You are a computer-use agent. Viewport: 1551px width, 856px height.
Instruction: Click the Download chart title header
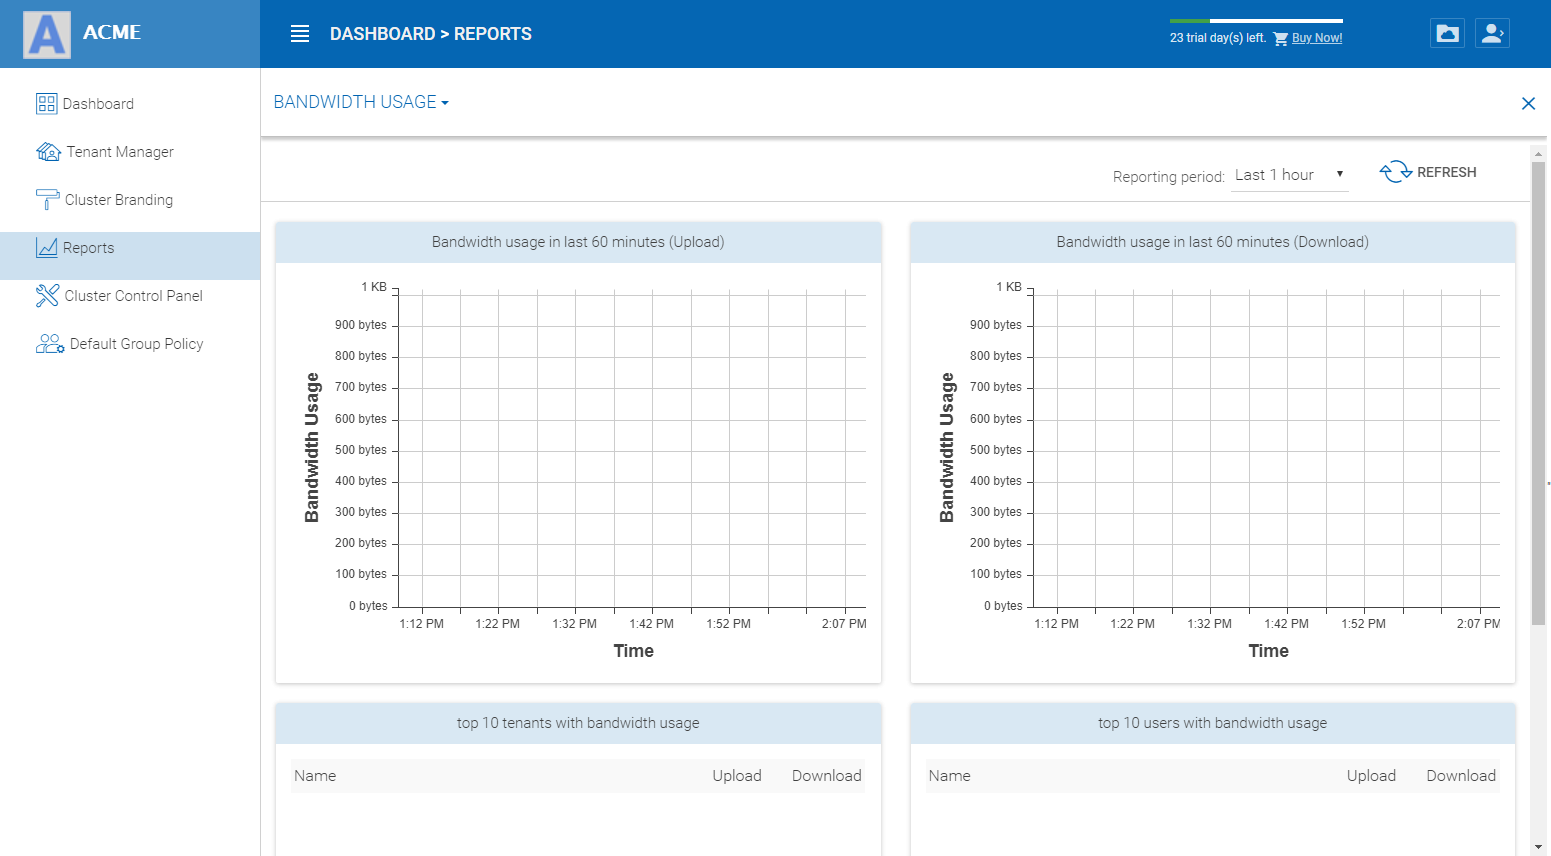(x=1213, y=242)
